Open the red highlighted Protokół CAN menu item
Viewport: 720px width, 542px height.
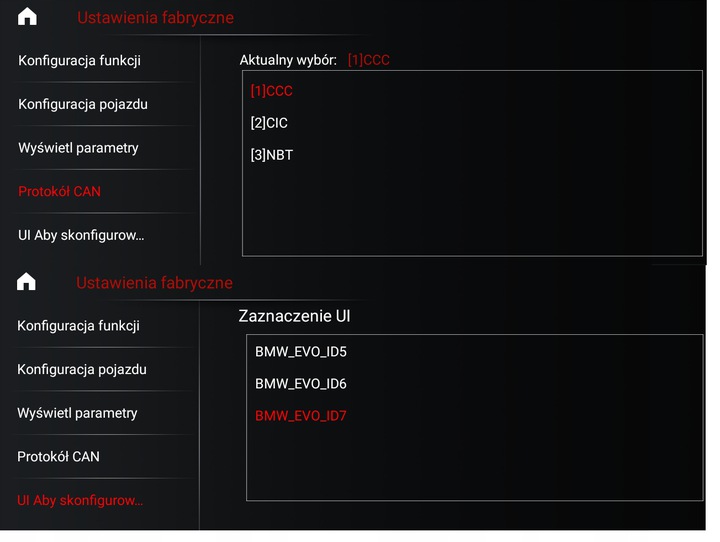(59, 191)
